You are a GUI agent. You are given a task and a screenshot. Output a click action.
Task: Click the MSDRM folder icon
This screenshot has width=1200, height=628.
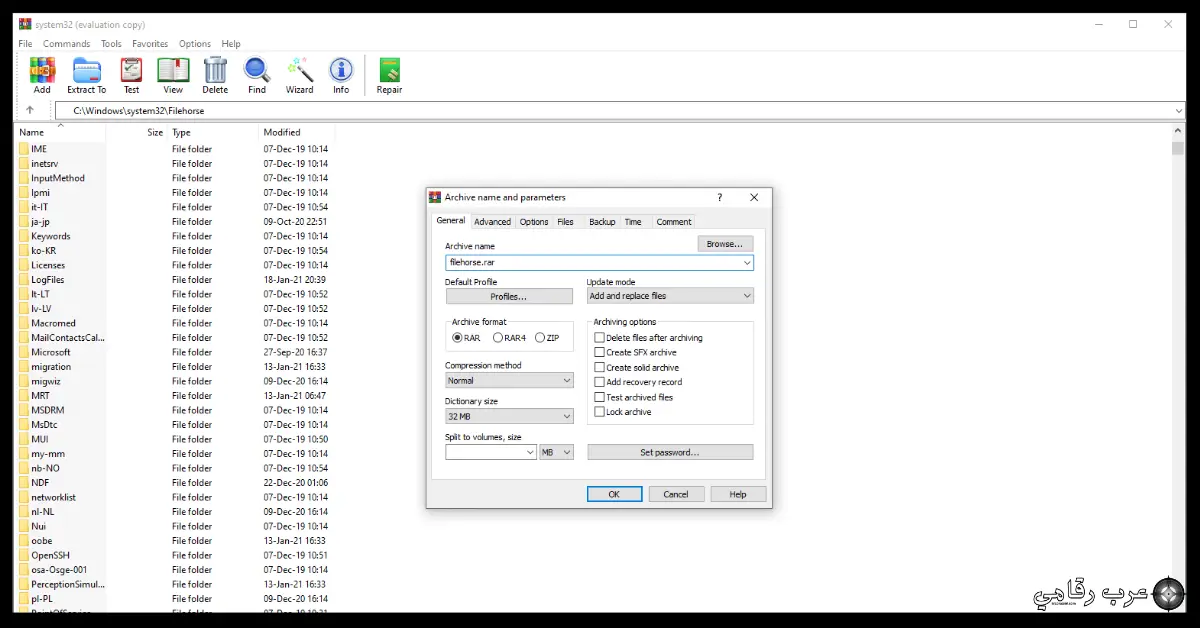click(x=24, y=410)
